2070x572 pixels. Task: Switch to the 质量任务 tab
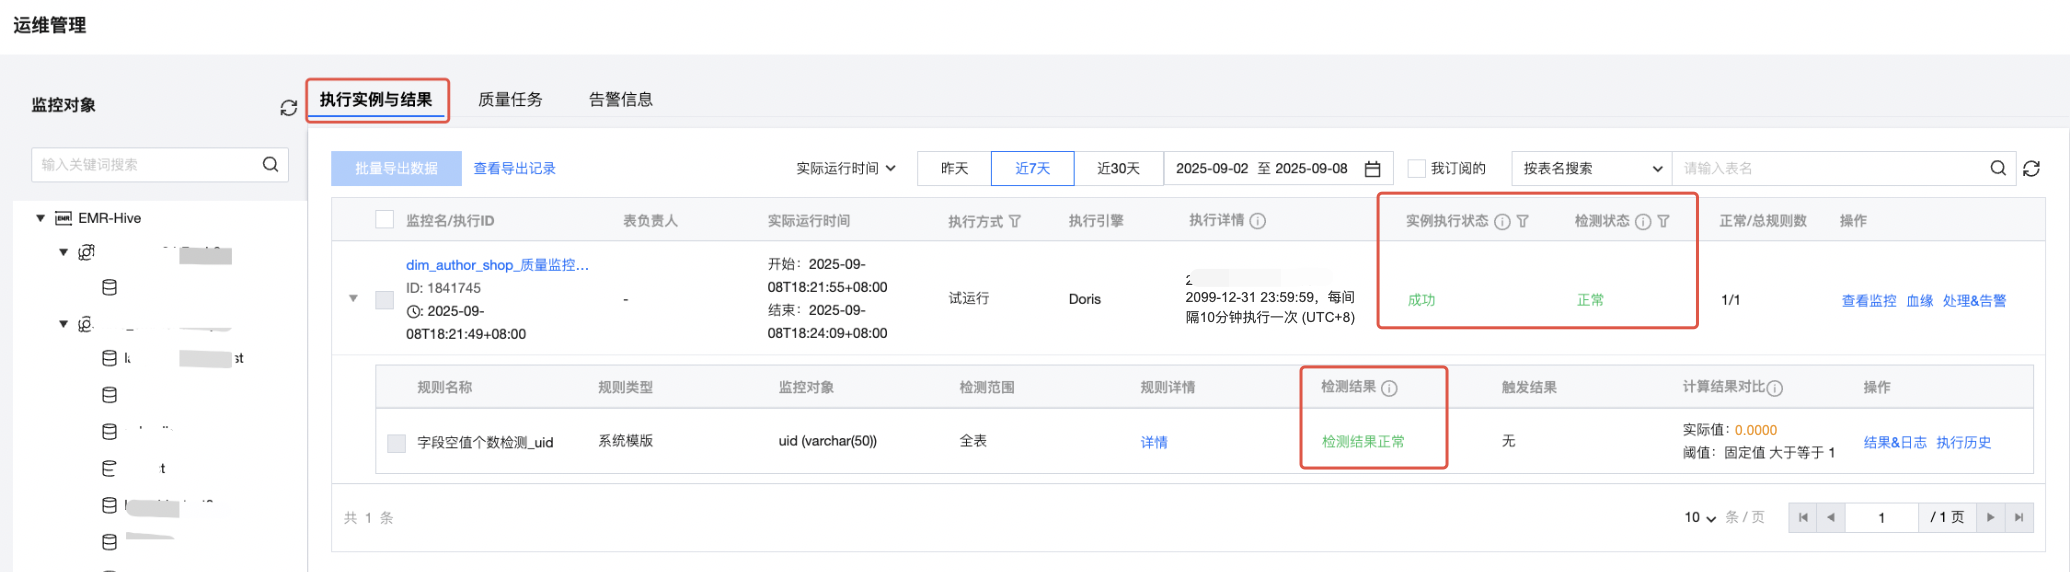click(510, 100)
